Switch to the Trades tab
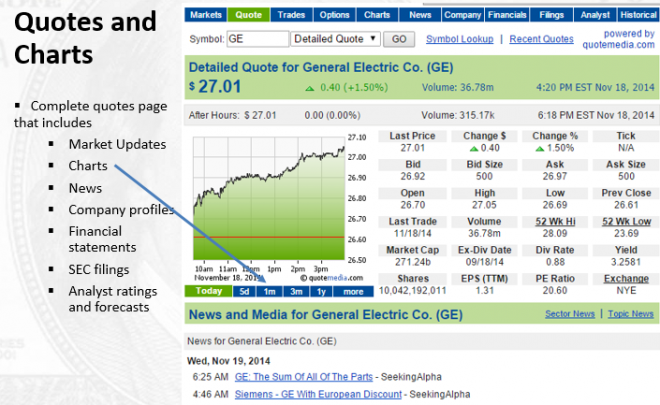The image size is (660, 405). point(290,15)
